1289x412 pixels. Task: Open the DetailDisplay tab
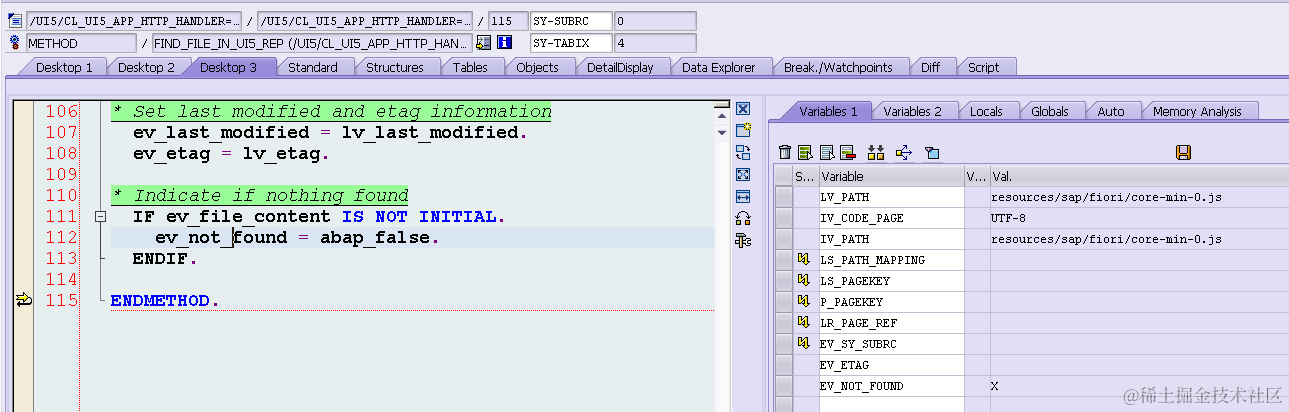point(620,67)
